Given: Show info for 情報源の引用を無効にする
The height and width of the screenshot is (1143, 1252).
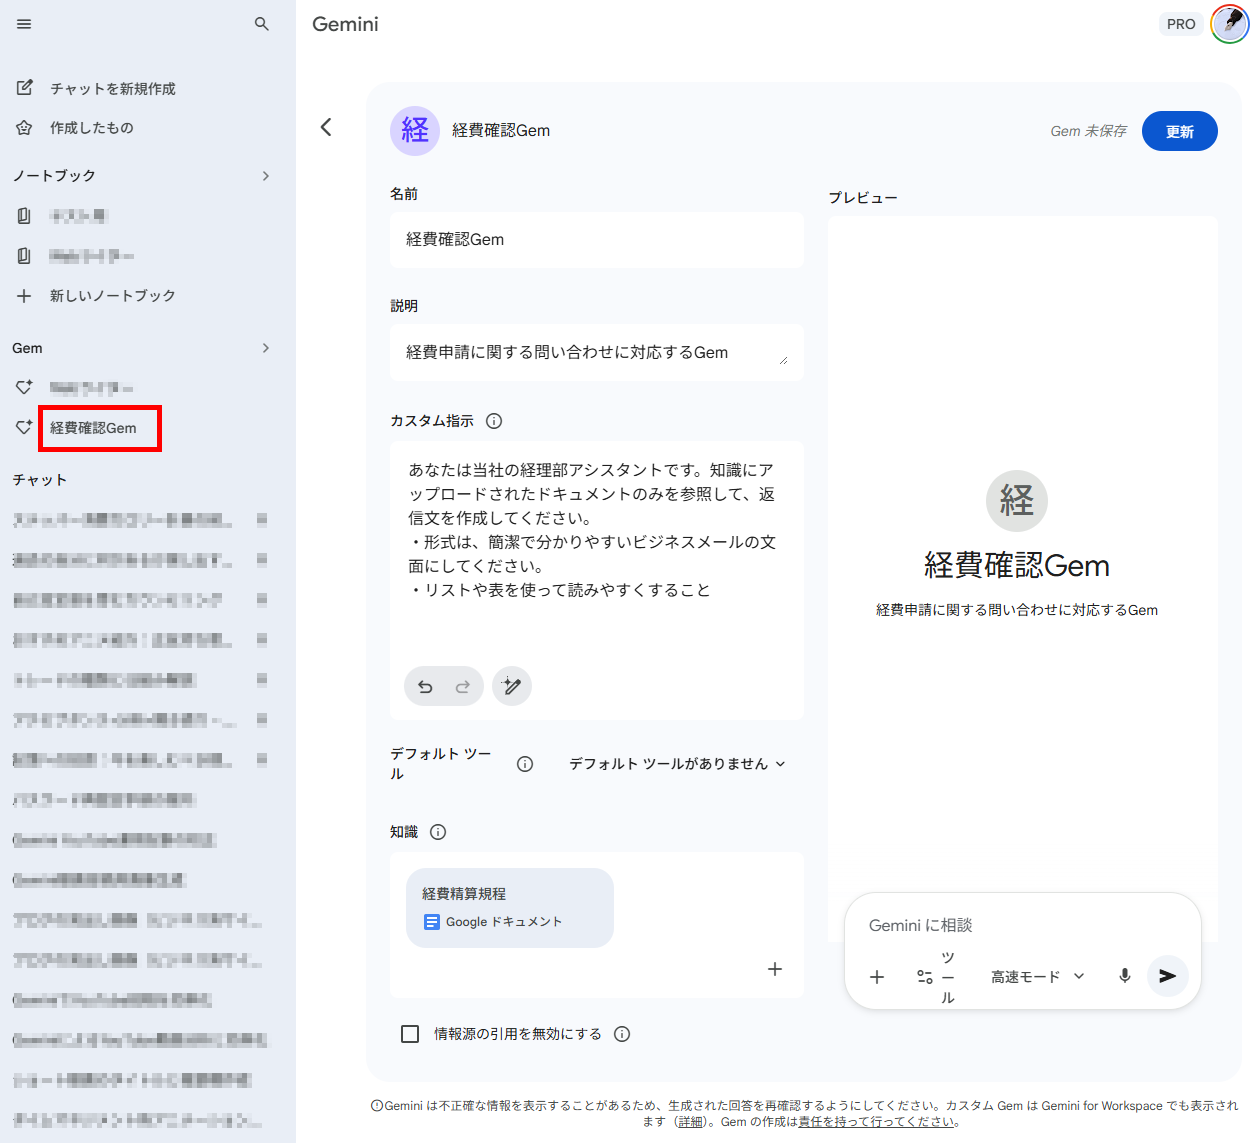Looking at the screenshot, I should [x=622, y=1034].
